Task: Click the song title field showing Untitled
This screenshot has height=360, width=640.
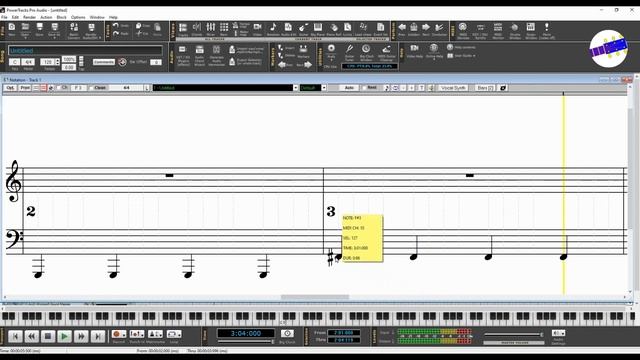Action: (x=85, y=51)
